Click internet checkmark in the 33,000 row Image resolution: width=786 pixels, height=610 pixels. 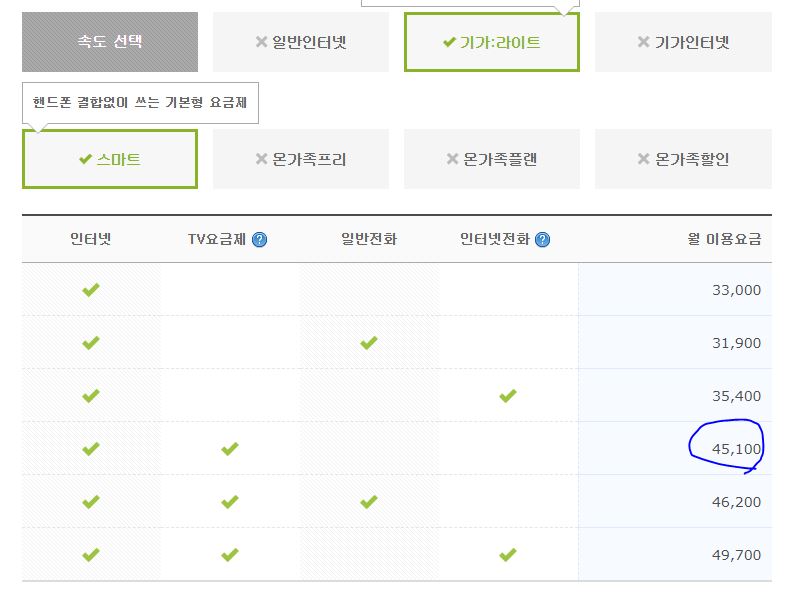(91, 290)
